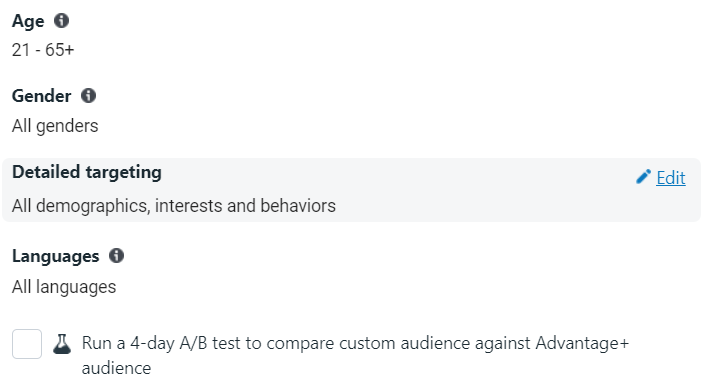707x391 pixels.
Task: Open the Edit link for Detailed targeting
Action: pos(670,178)
